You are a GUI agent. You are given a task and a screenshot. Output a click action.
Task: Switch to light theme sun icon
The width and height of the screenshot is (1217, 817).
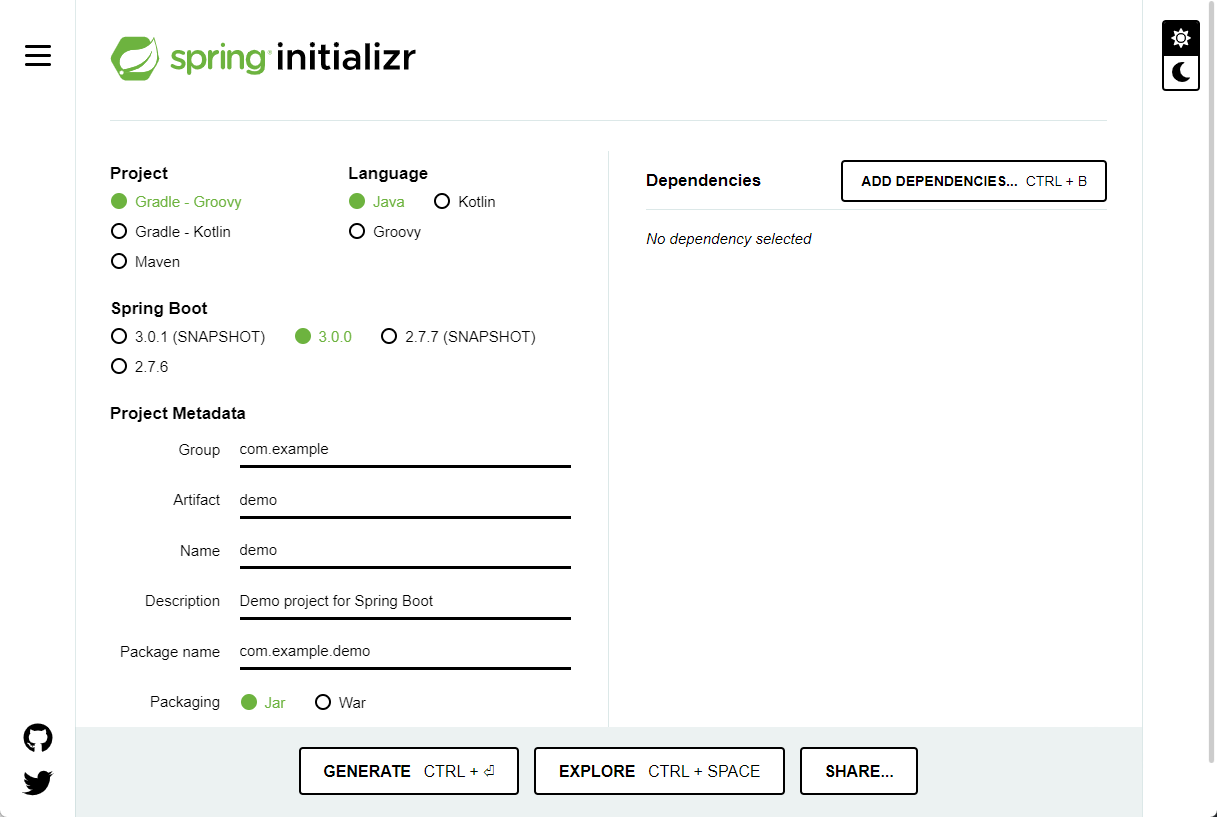[1181, 38]
